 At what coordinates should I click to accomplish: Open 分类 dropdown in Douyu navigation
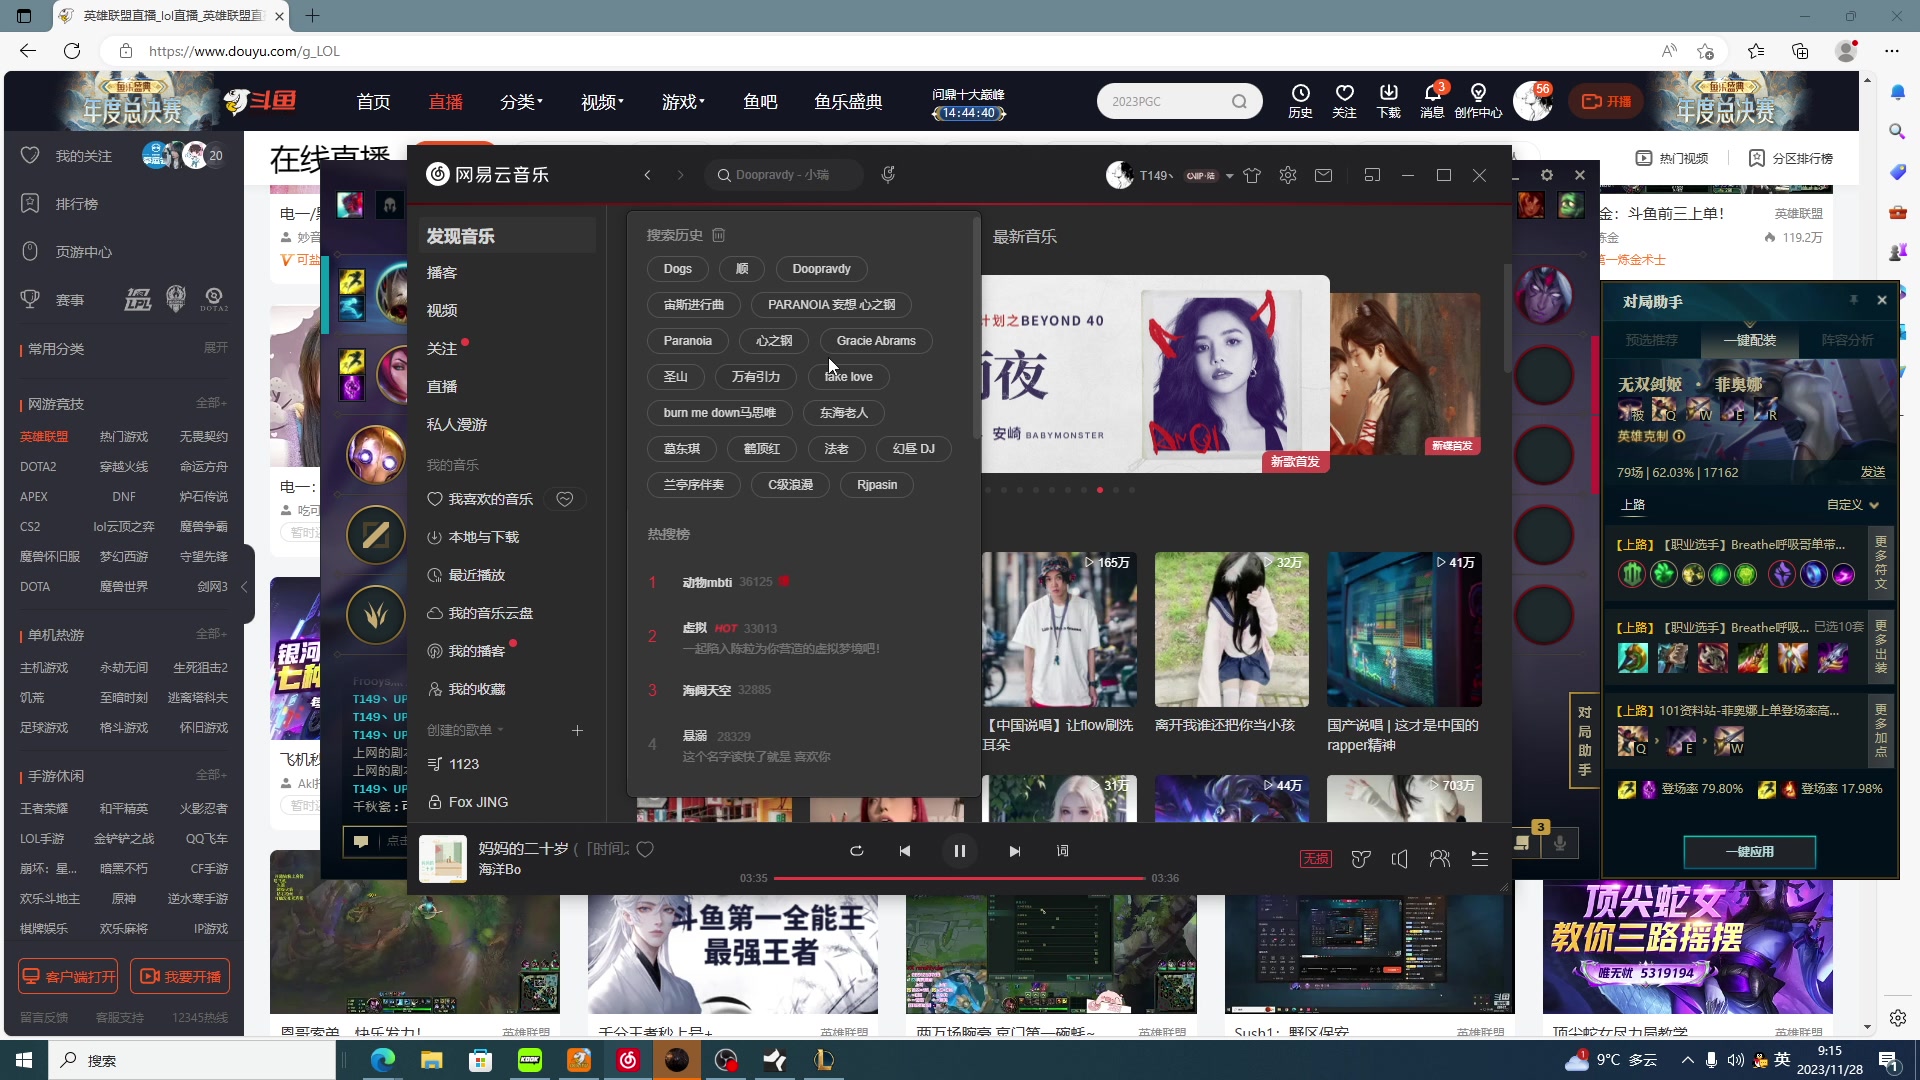(x=521, y=102)
